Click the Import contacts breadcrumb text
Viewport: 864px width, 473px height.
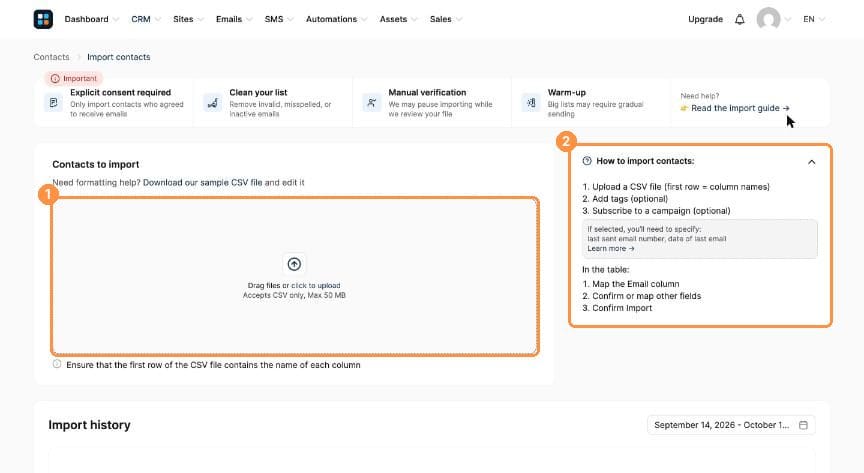pos(118,57)
